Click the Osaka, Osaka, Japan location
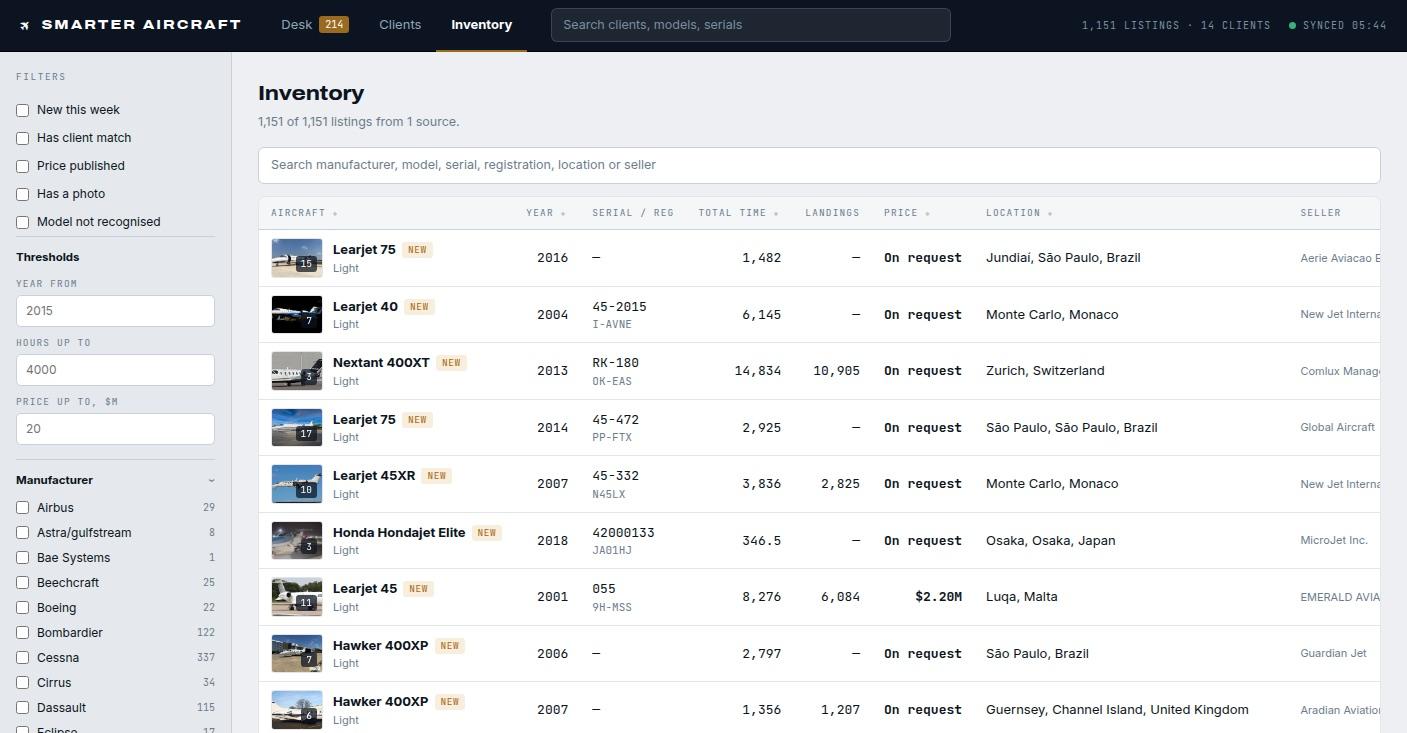 pyautogui.click(x=1050, y=540)
